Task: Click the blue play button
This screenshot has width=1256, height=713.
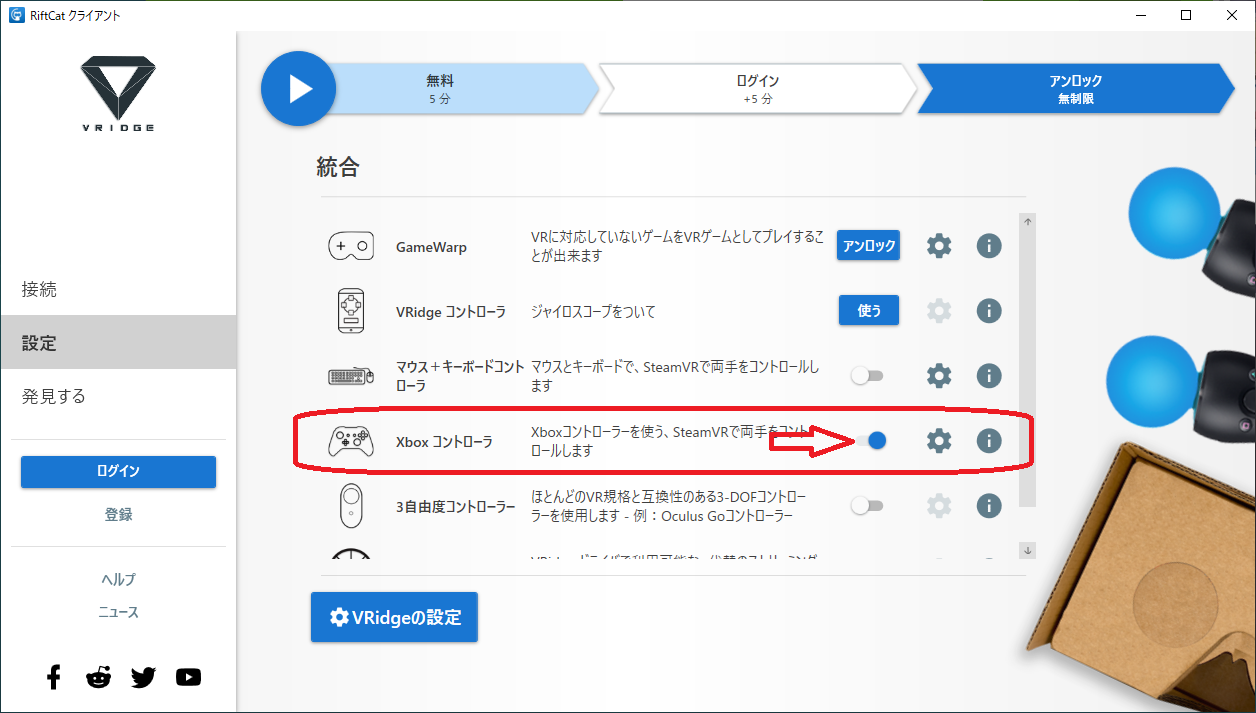Action: coord(300,89)
